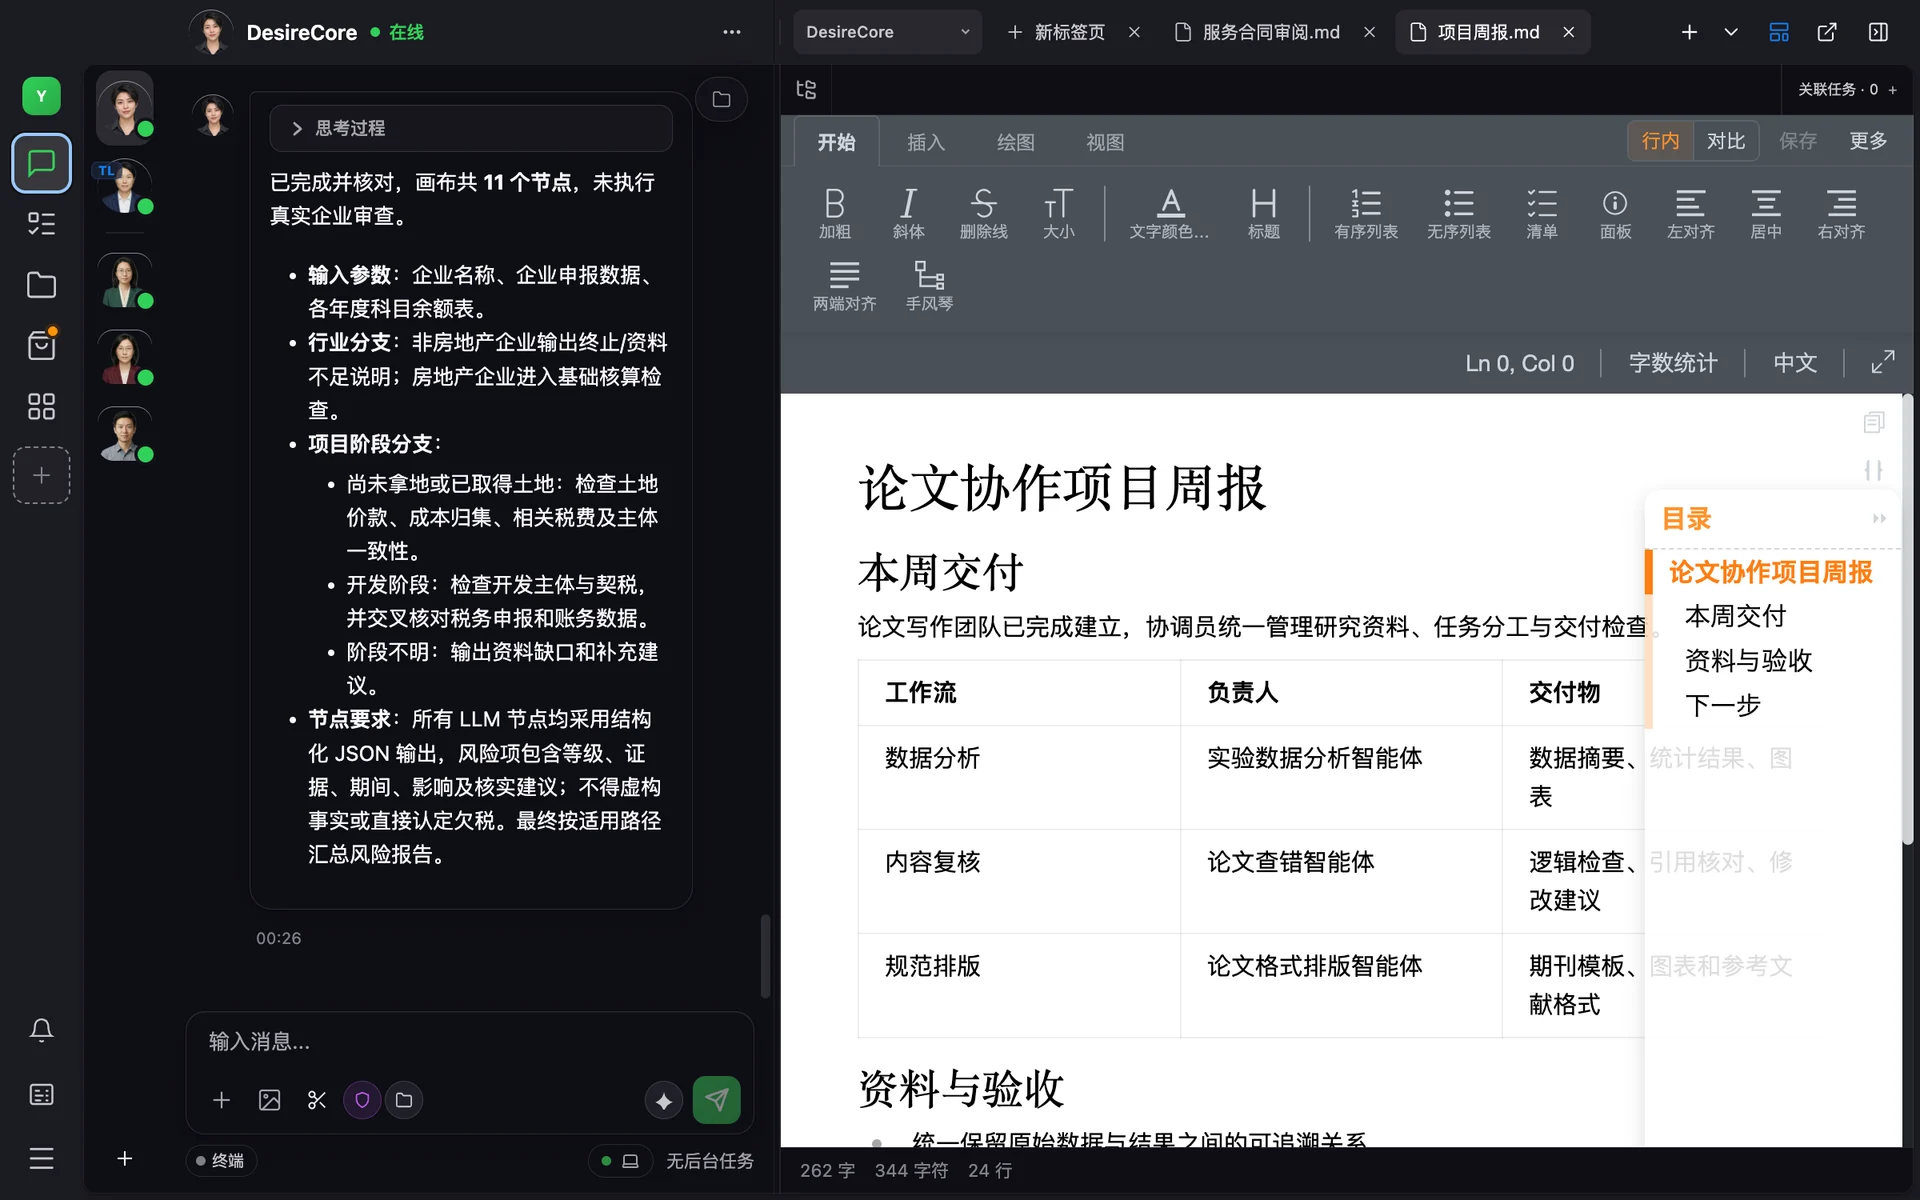Switch to 行内 inline mode

1660,141
